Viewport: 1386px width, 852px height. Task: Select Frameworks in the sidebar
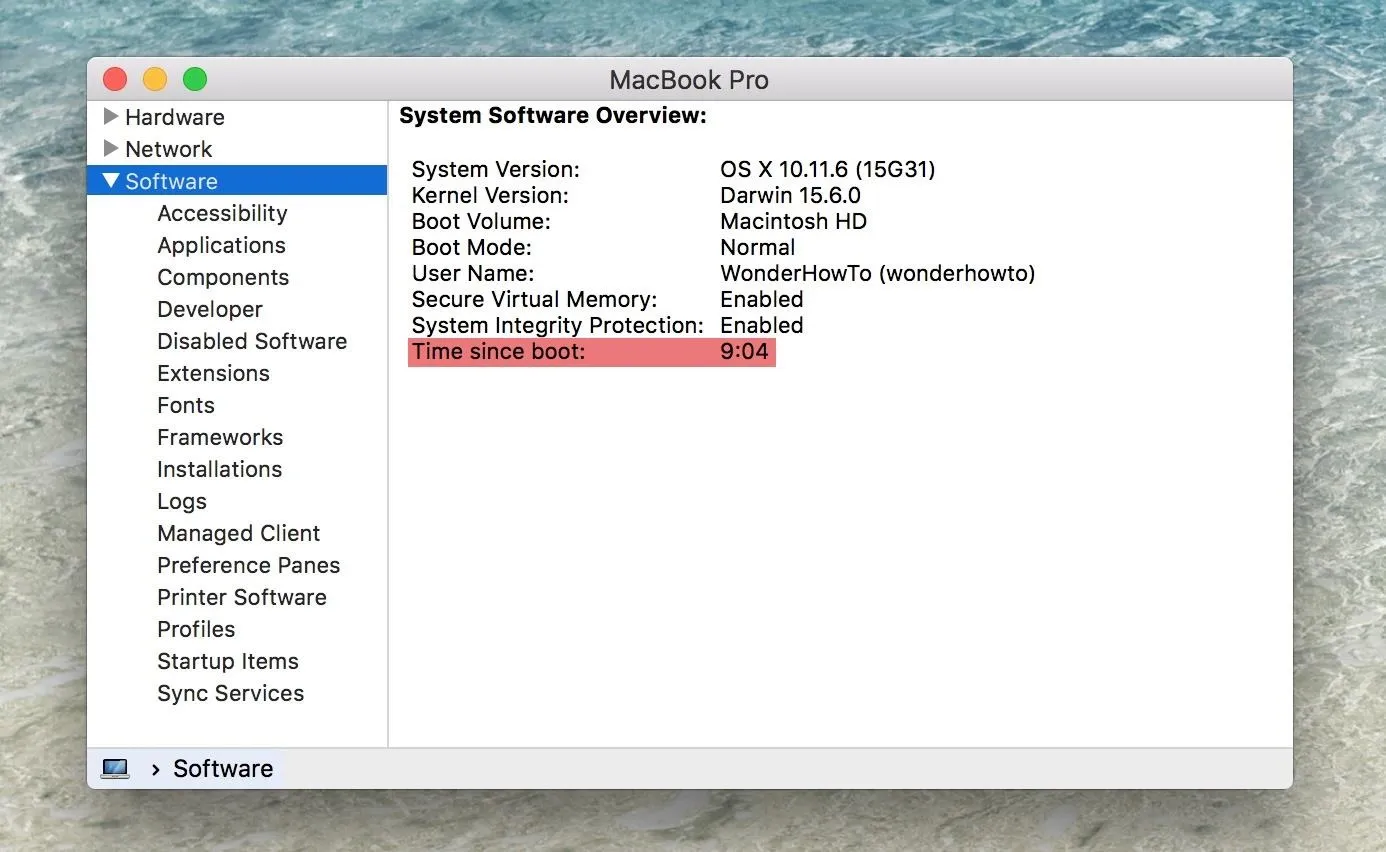(220, 437)
